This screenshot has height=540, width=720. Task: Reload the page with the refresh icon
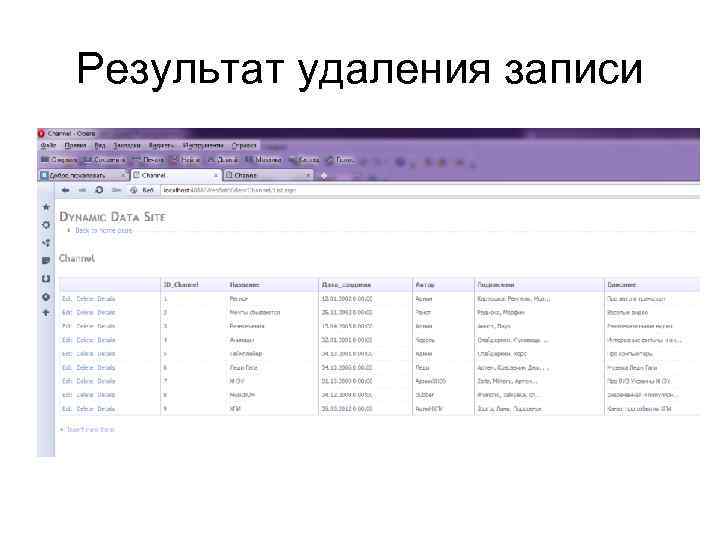pyautogui.click(x=99, y=190)
